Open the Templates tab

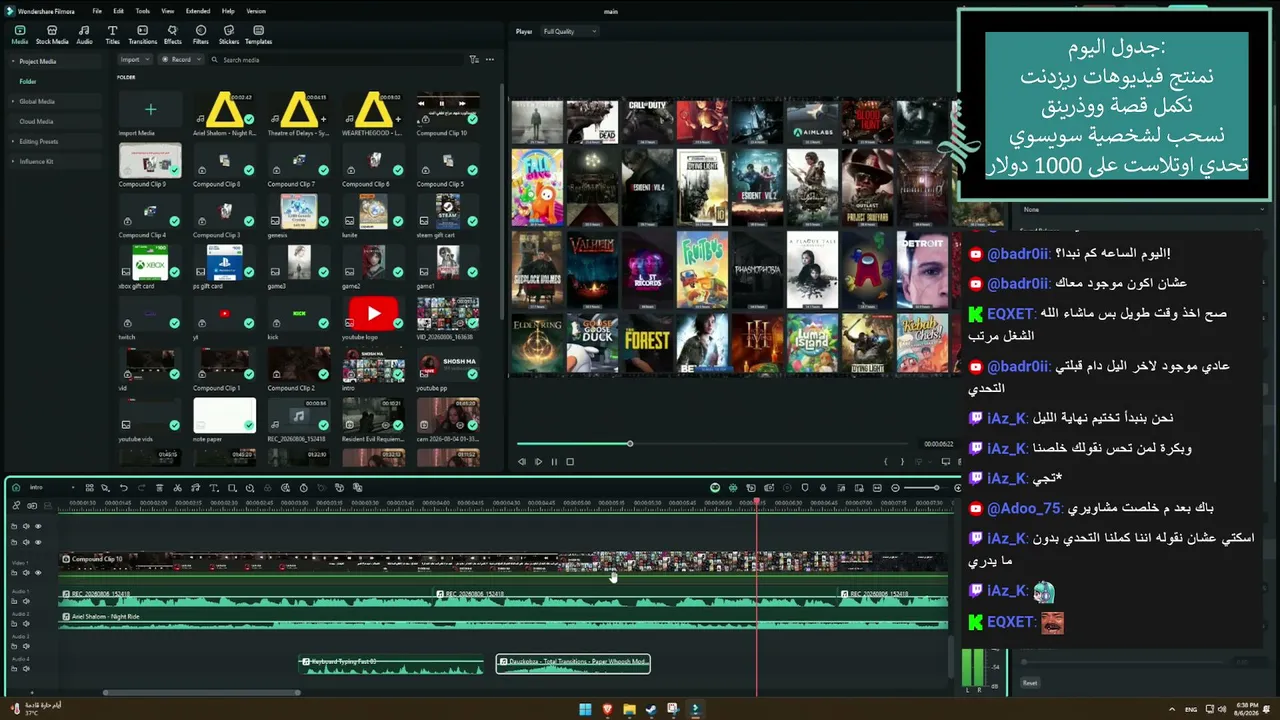258,35
